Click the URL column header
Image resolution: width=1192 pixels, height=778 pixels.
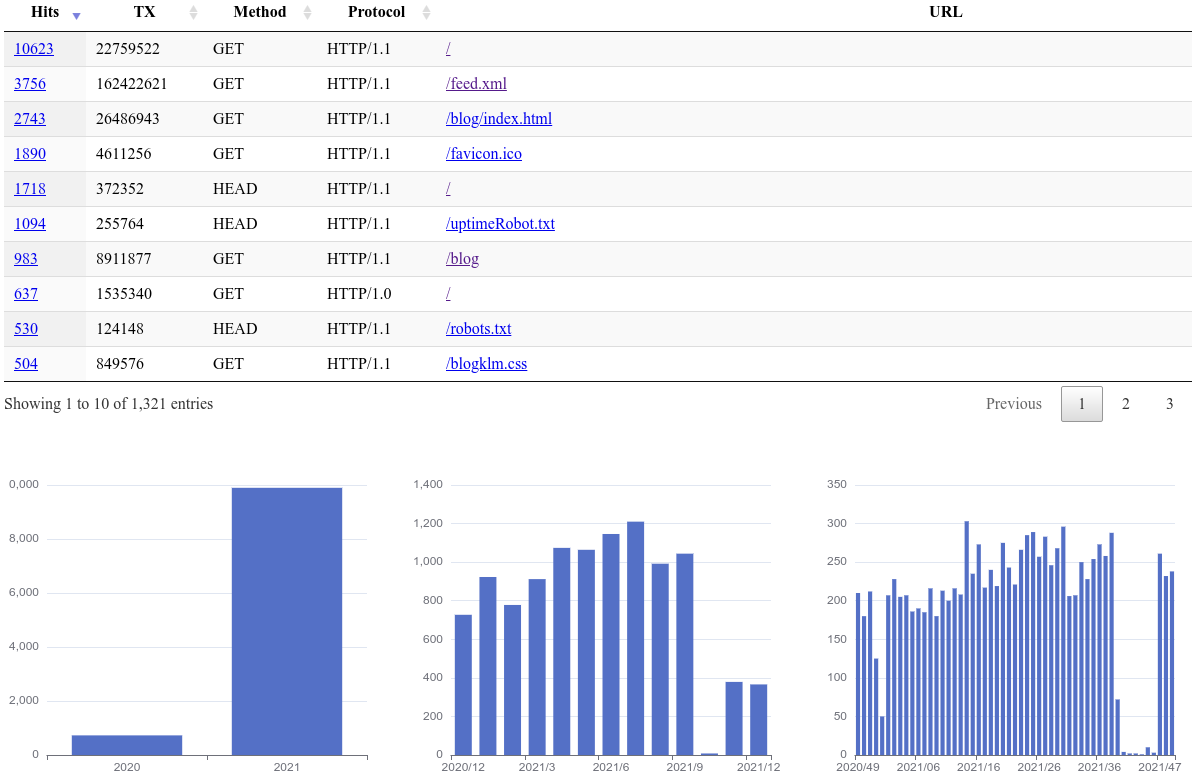click(x=945, y=13)
